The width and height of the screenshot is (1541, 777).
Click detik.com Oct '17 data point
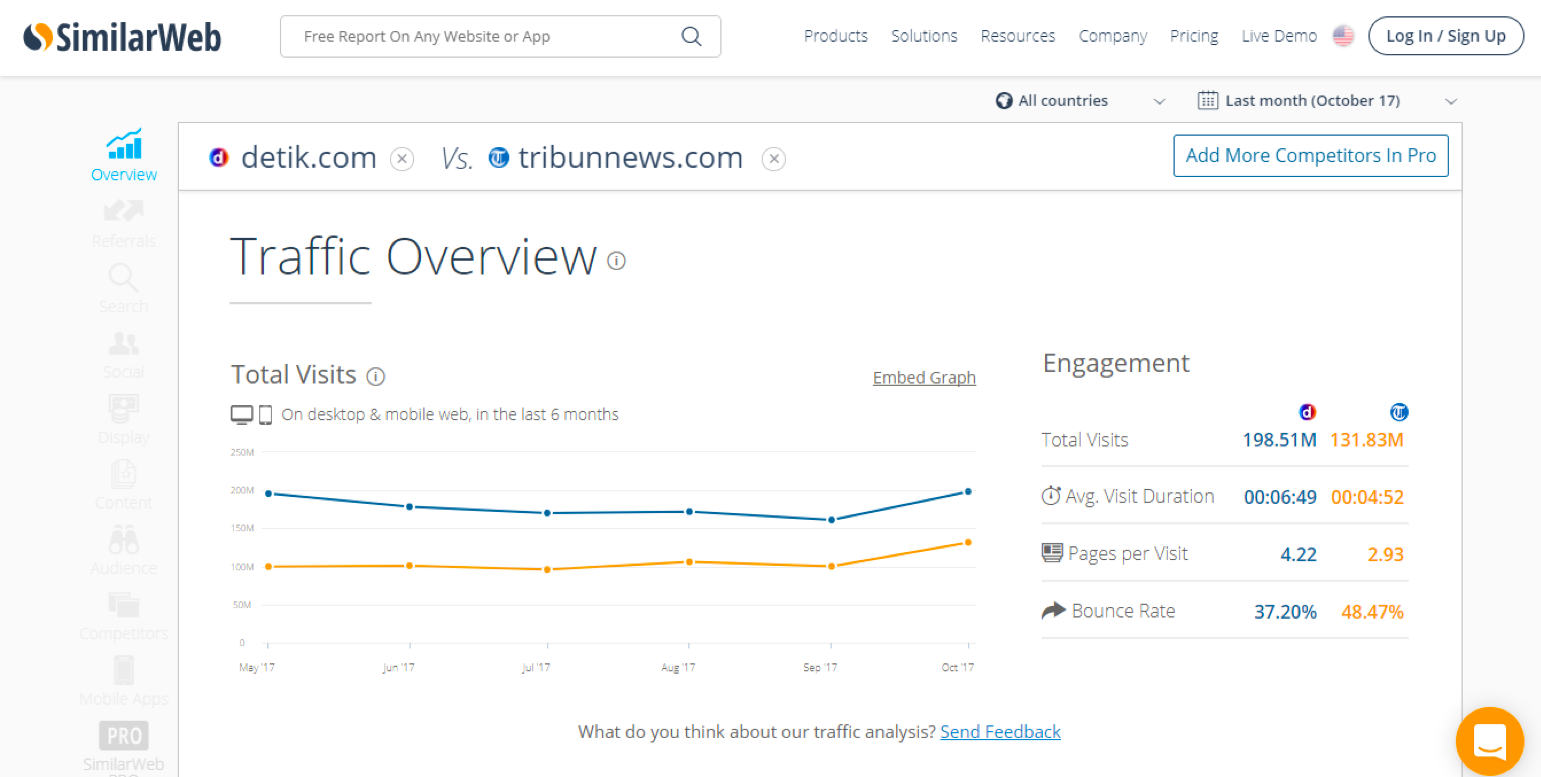click(x=968, y=491)
